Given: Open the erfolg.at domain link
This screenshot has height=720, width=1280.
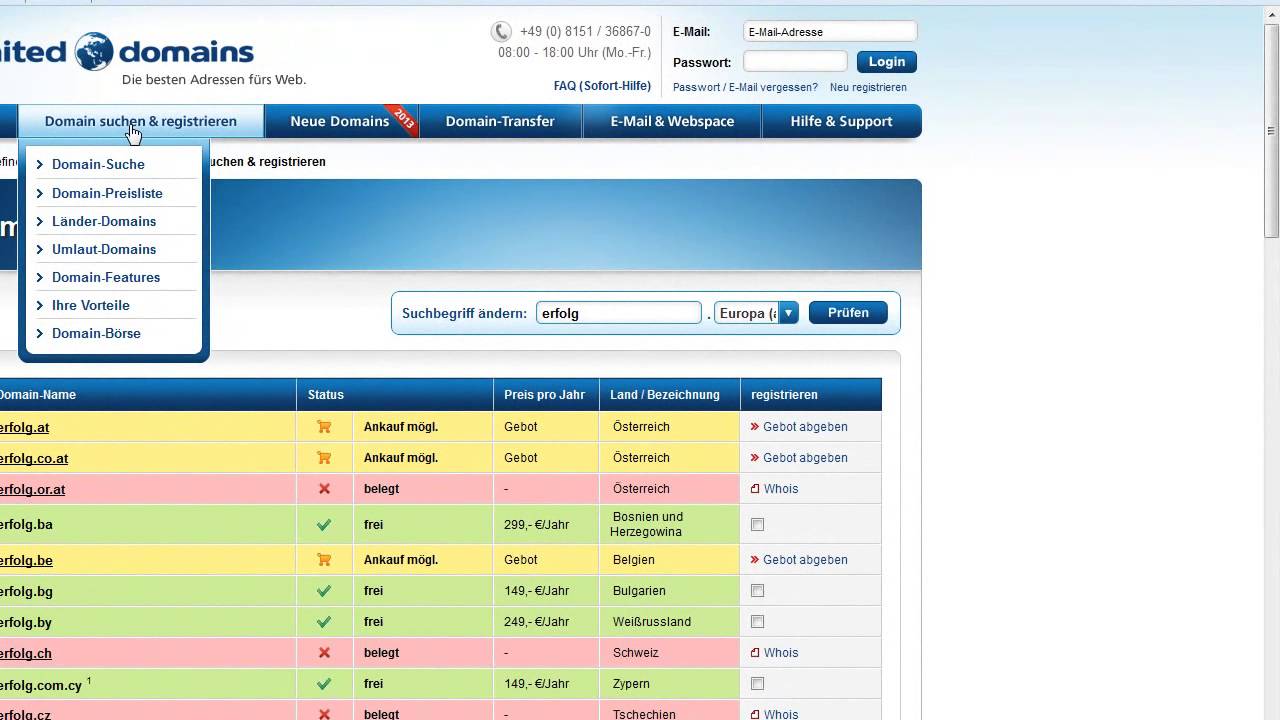Looking at the screenshot, I should coord(24,427).
